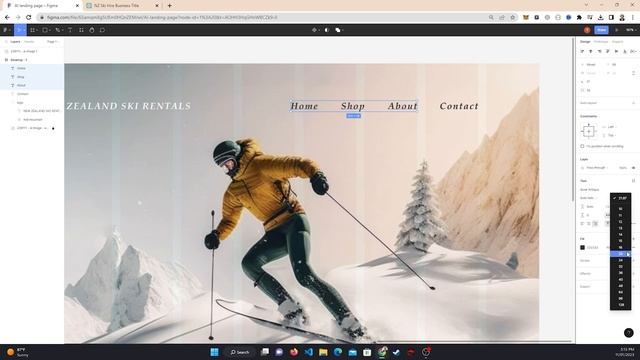Image resolution: width=640 pixels, height=360 pixels.
Task: Open File Explorer from taskbar
Action: pos(323,352)
